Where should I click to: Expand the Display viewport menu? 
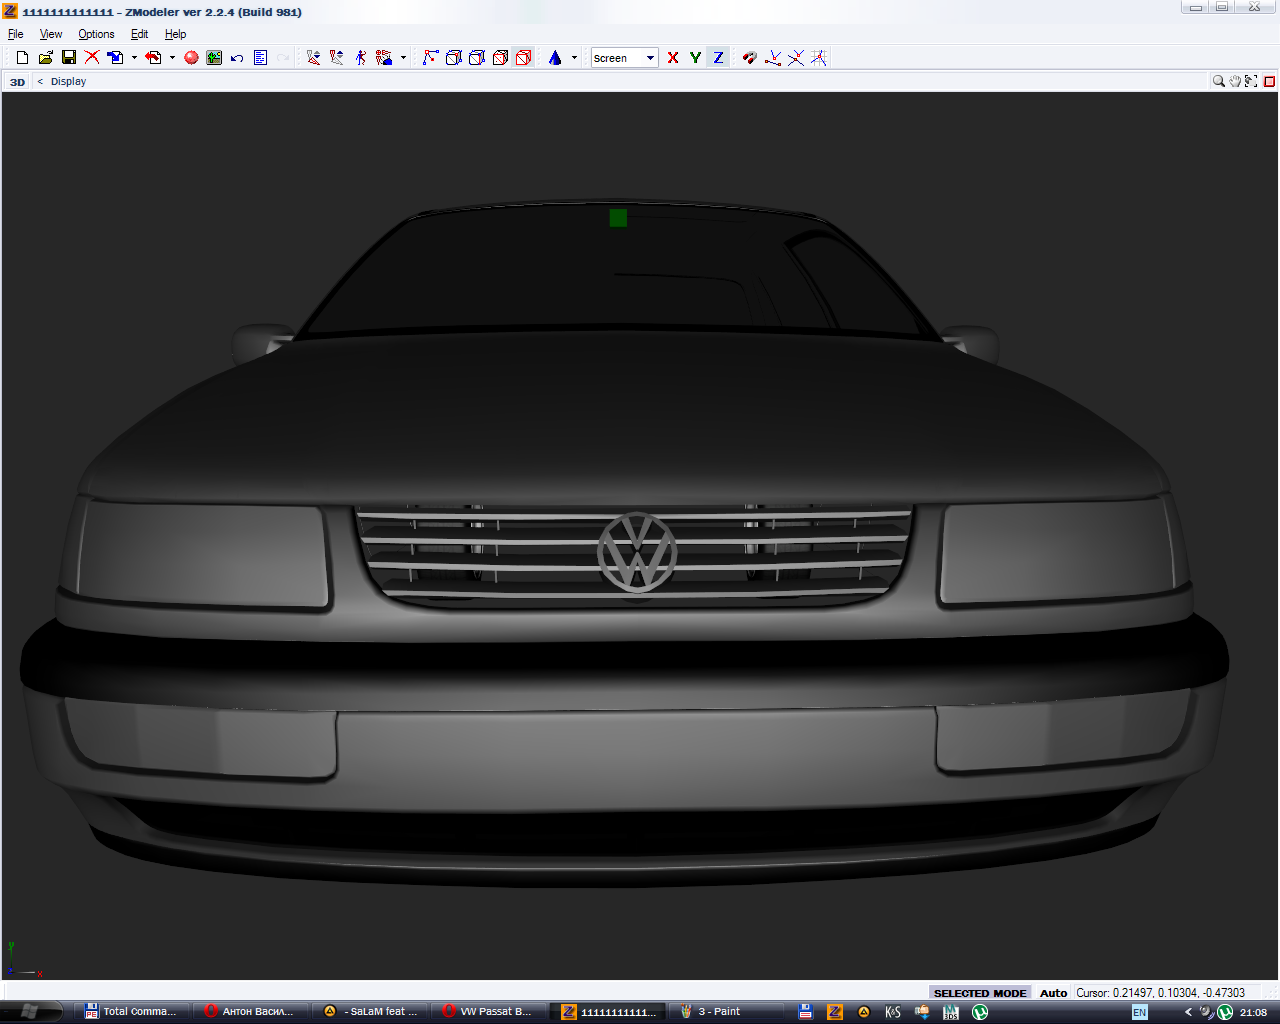click(68, 81)
